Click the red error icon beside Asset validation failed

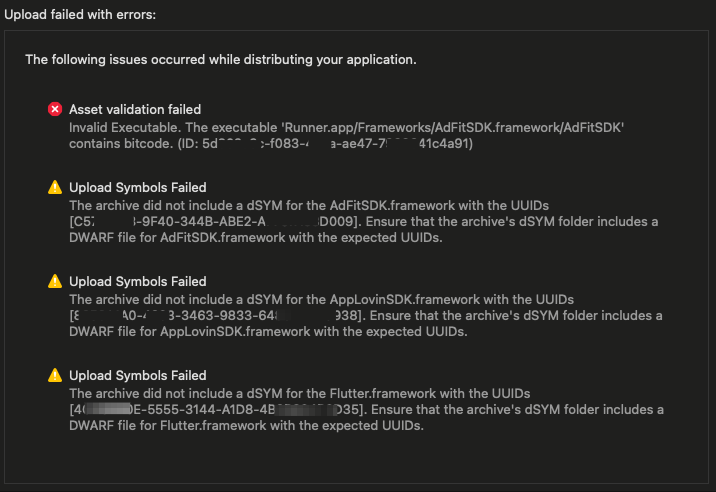pyautogui.click(x=54, y=109)
